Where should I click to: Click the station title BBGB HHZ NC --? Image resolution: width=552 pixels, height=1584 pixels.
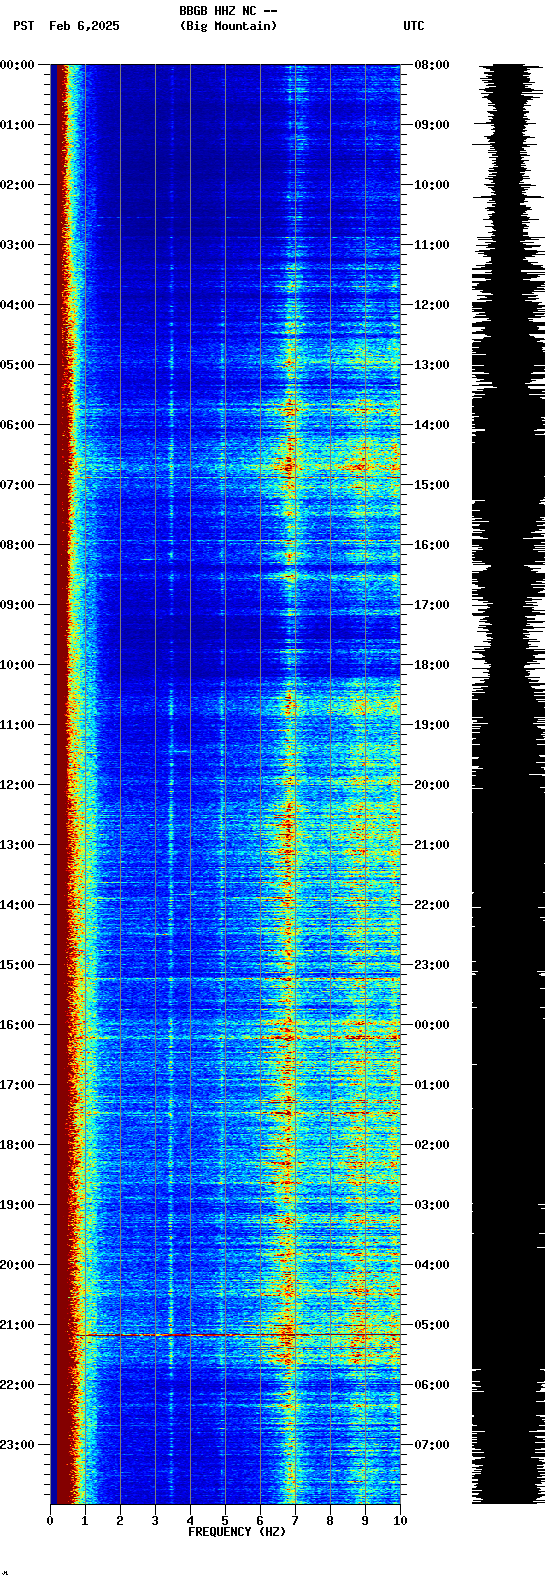(x=228, y=11)
